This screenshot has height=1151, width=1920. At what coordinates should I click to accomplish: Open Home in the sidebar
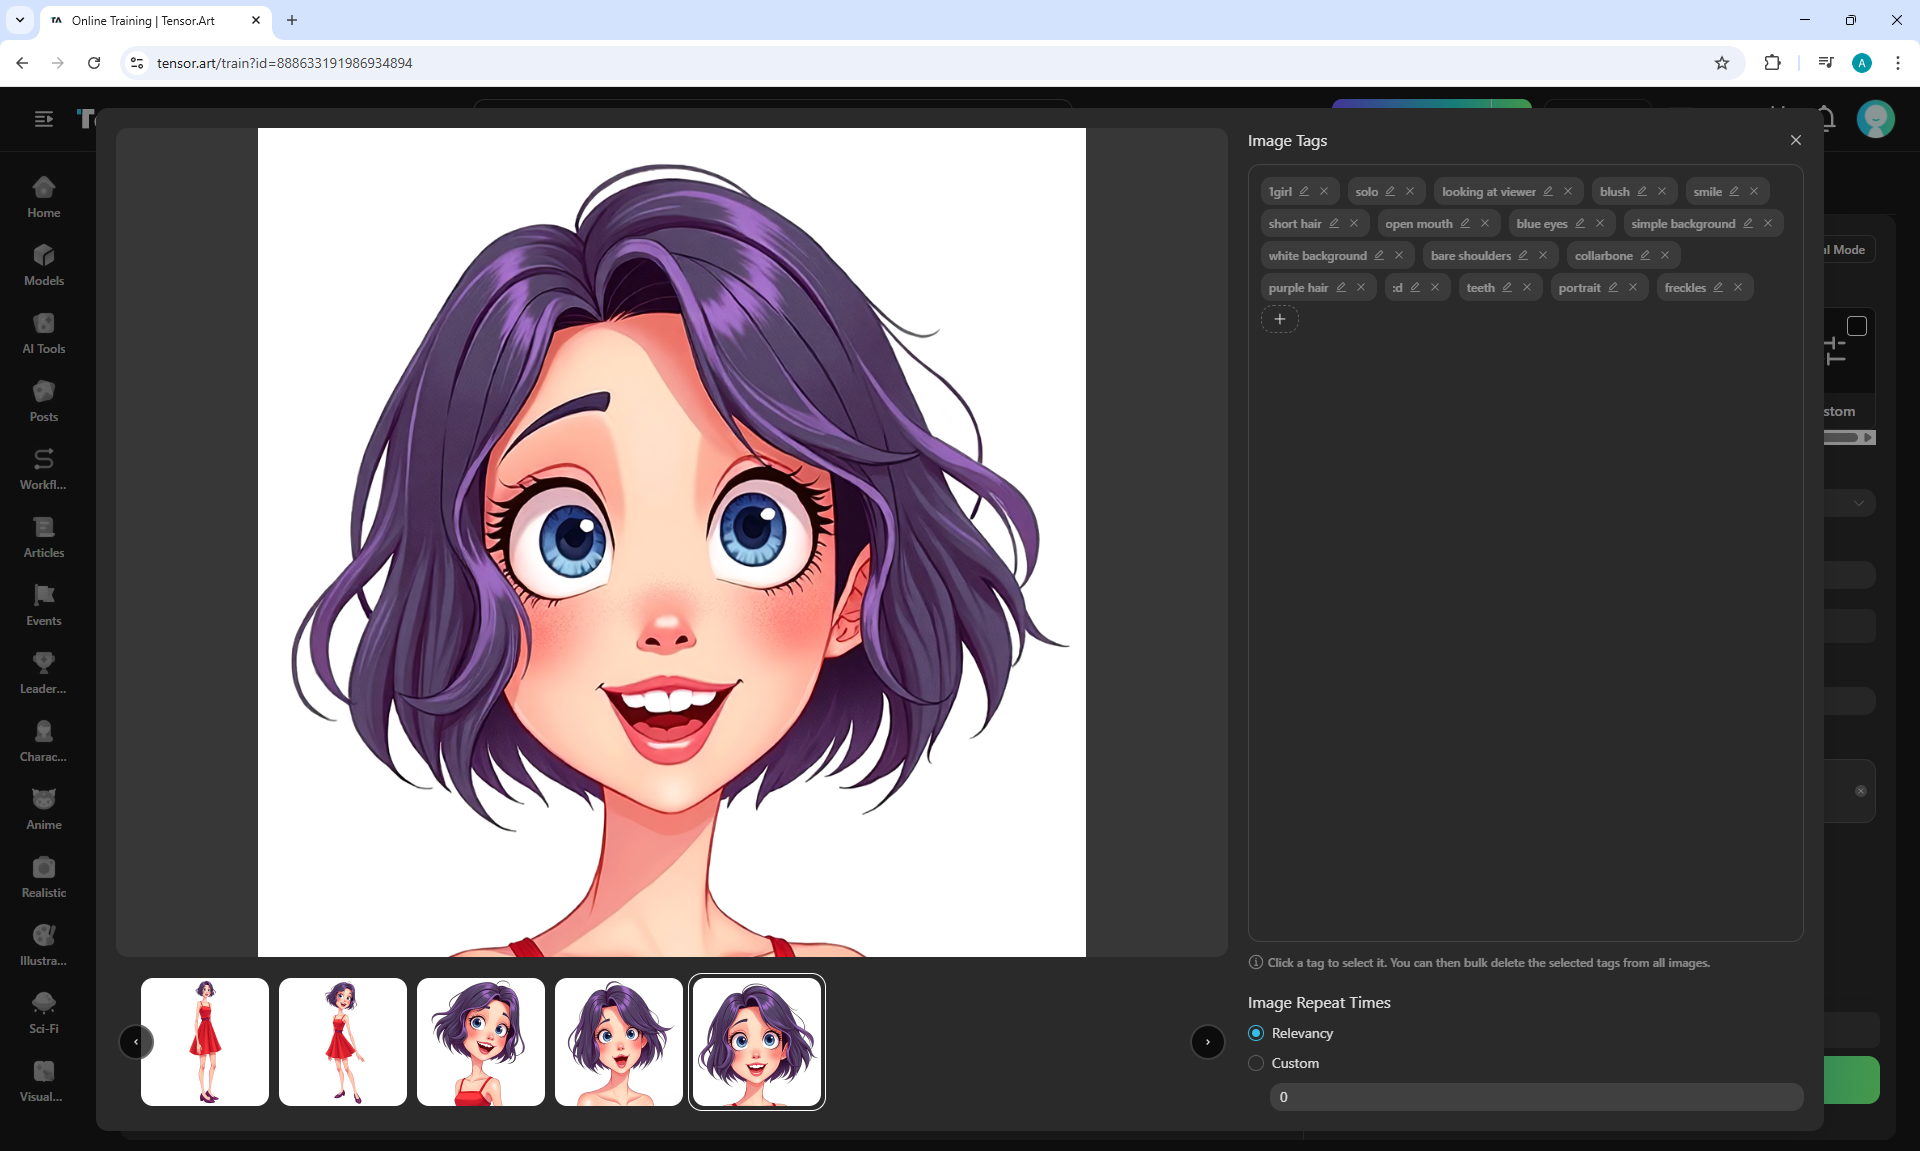click(44, 198)
